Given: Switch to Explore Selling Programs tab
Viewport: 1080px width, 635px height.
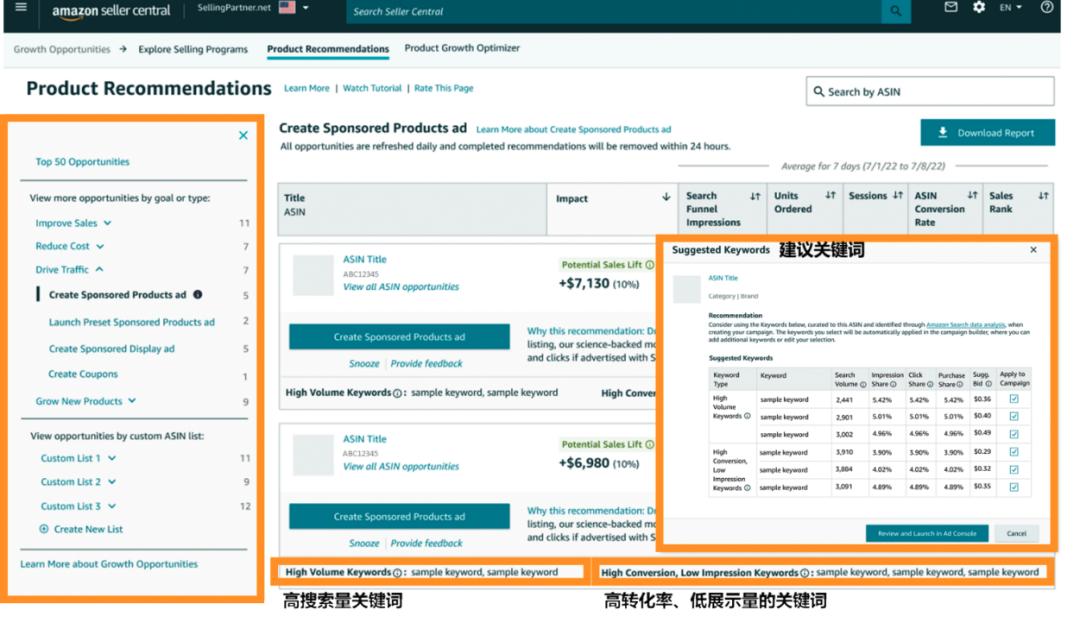Looking at the screenshot, I should (193, 49).
